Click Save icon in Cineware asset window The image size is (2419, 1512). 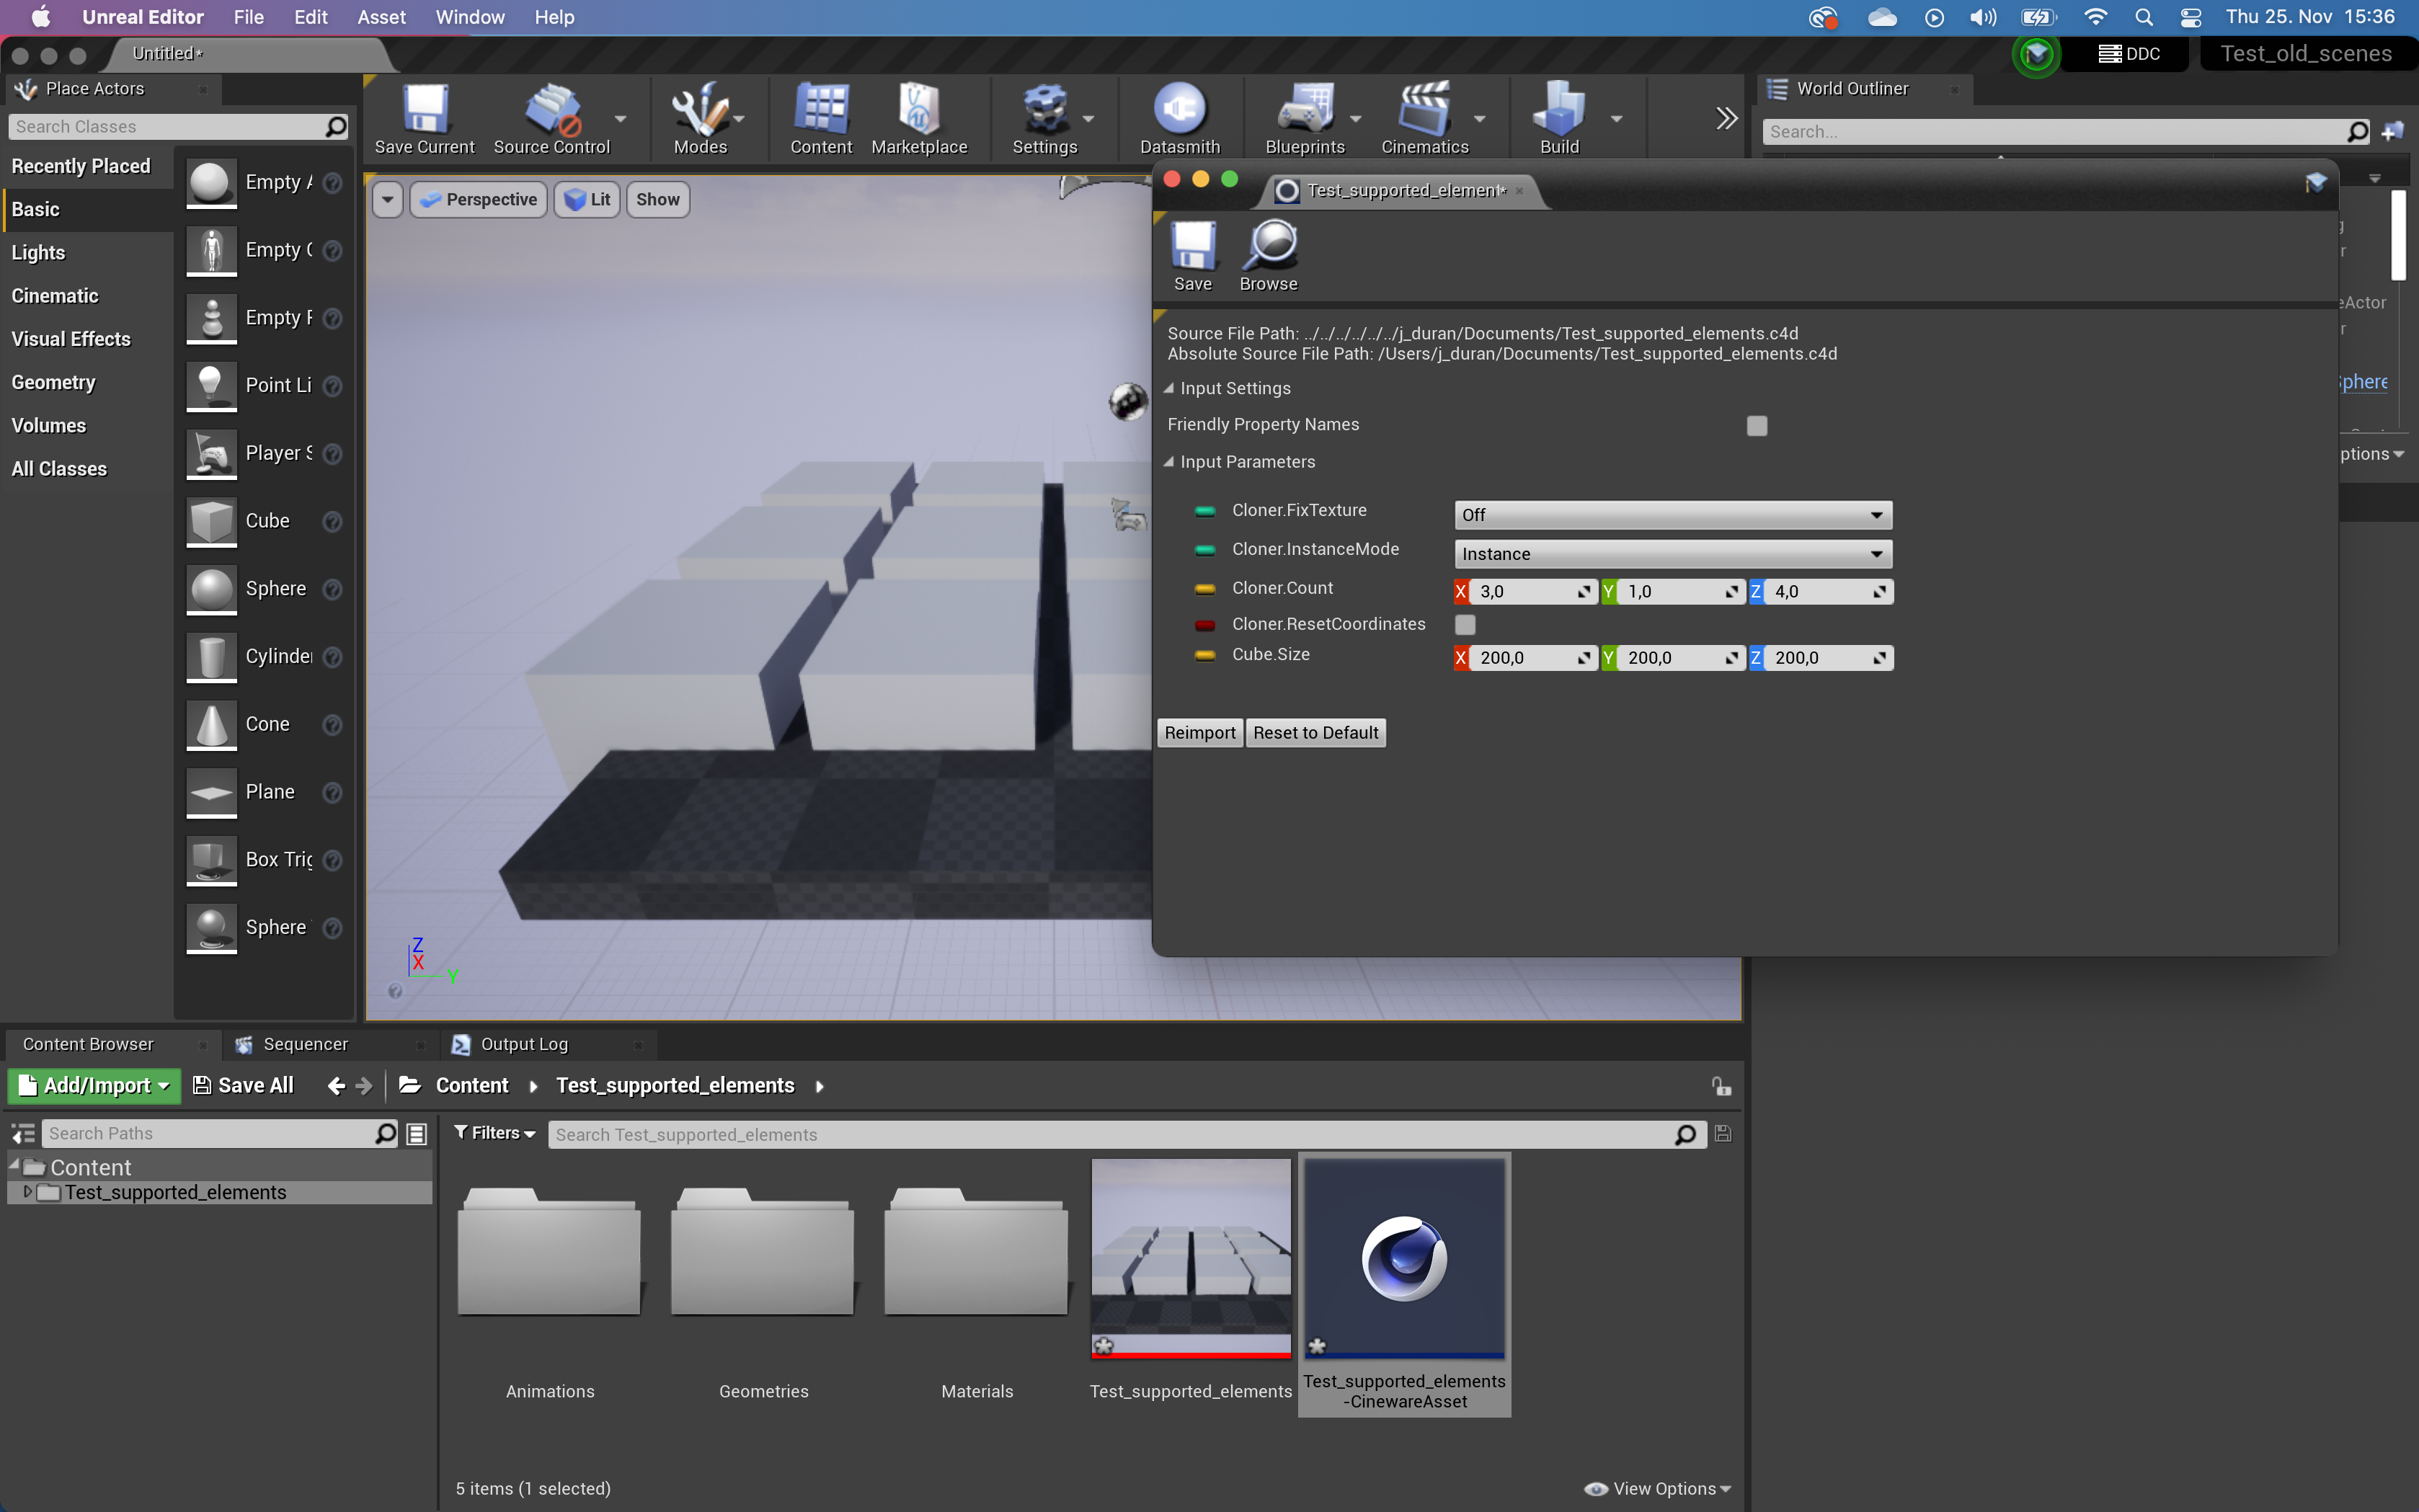(x=1193, y=246)
